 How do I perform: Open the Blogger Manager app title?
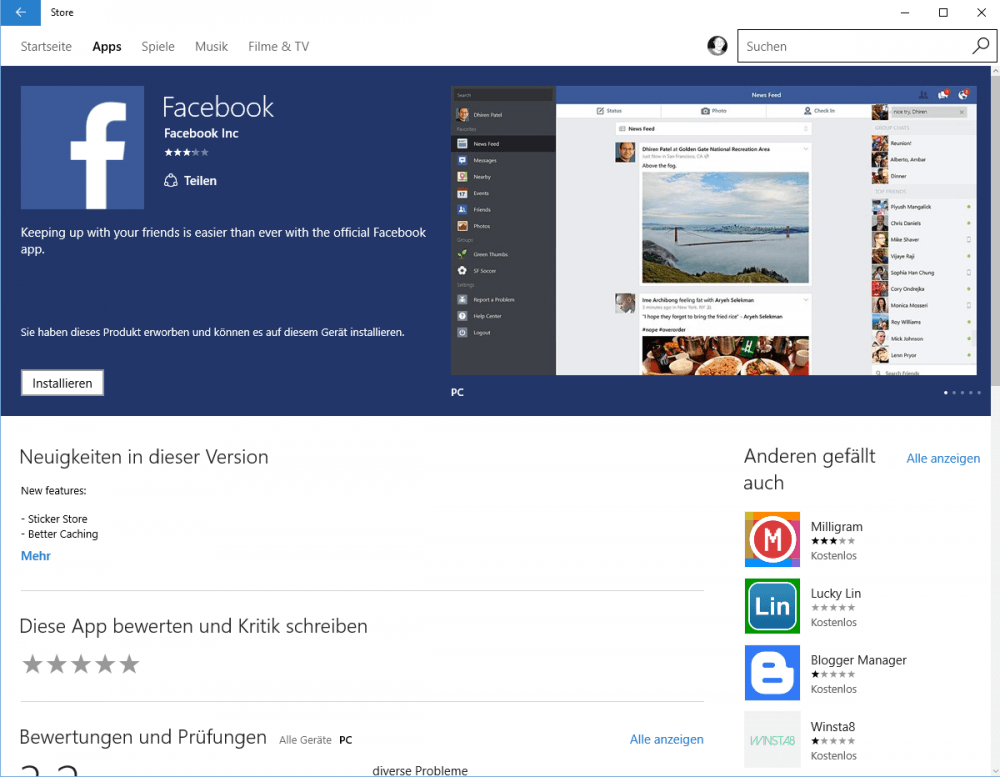(x=858, y=660)
